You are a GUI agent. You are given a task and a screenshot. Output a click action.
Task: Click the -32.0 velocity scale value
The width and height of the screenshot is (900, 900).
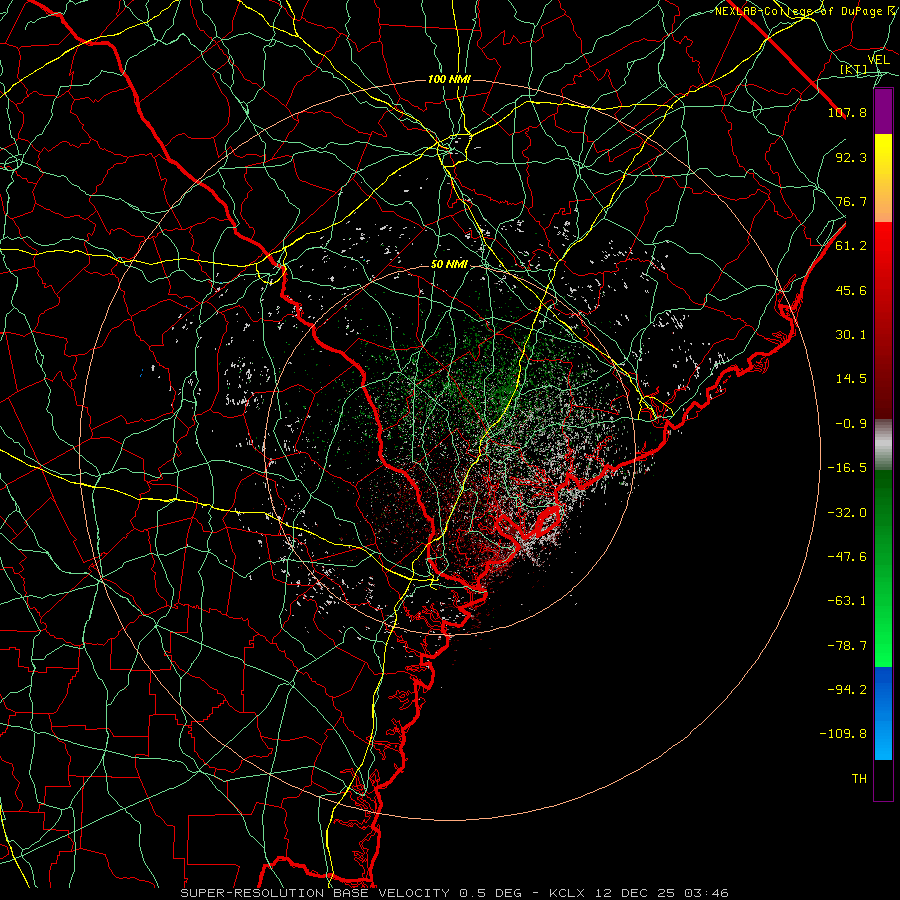click(x=847, y=513)
